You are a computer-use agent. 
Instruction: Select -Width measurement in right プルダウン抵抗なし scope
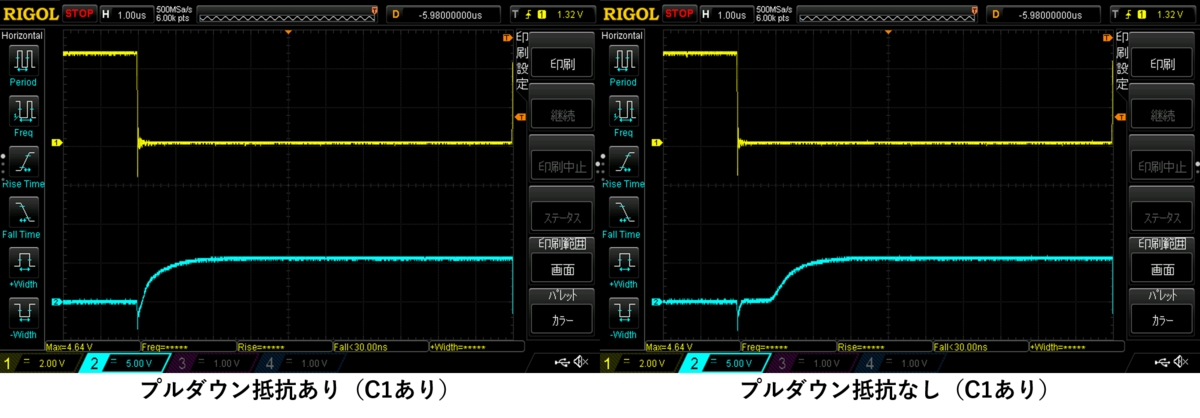pyautogui.click(x=622, y=318)
